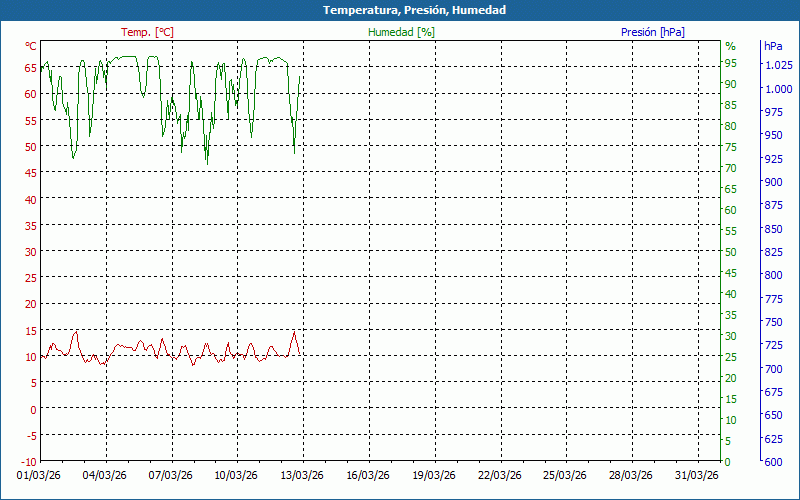Click the 600 value on pressure axis

773,462
